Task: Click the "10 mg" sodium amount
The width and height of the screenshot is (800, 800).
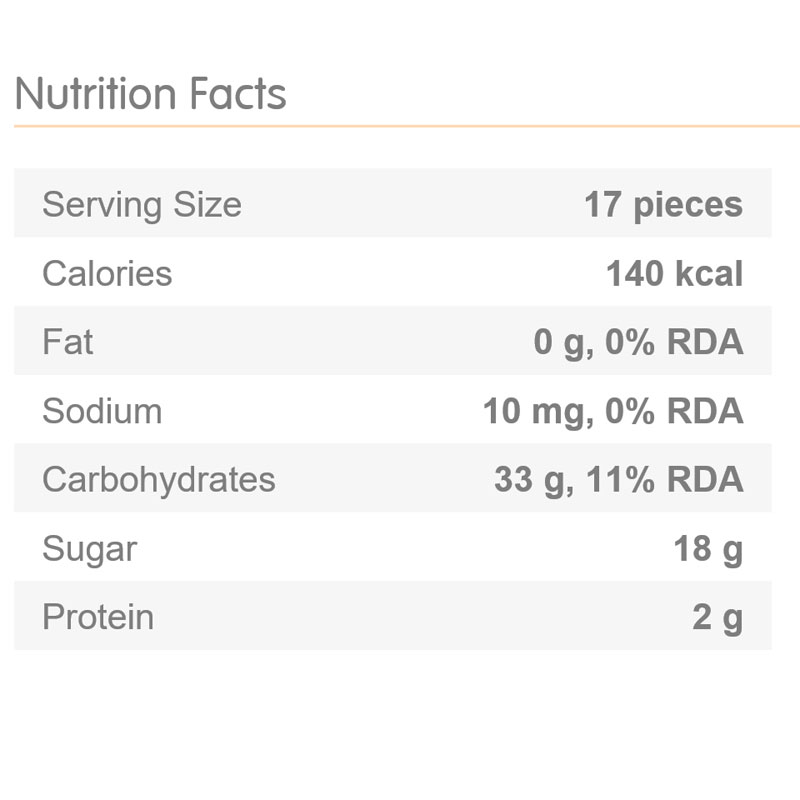Action: [530, 411]
